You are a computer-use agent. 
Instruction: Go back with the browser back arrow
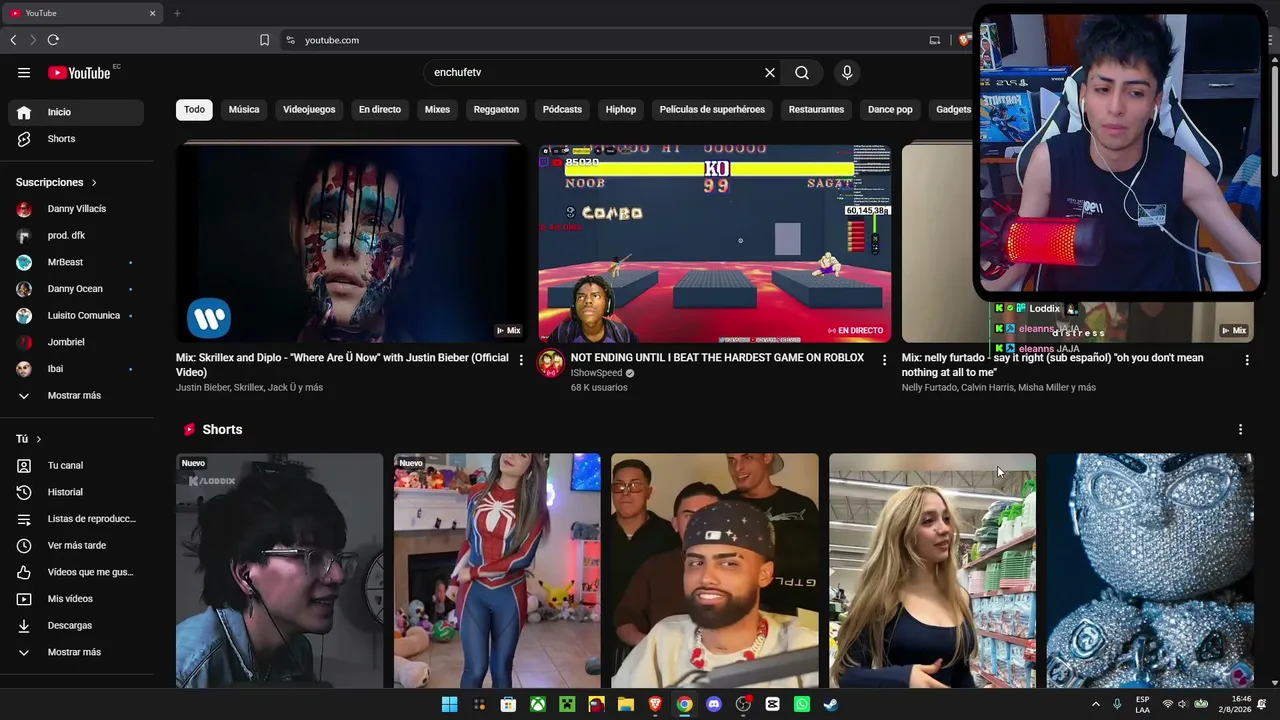pyautogui.click(x=13, y=40)
